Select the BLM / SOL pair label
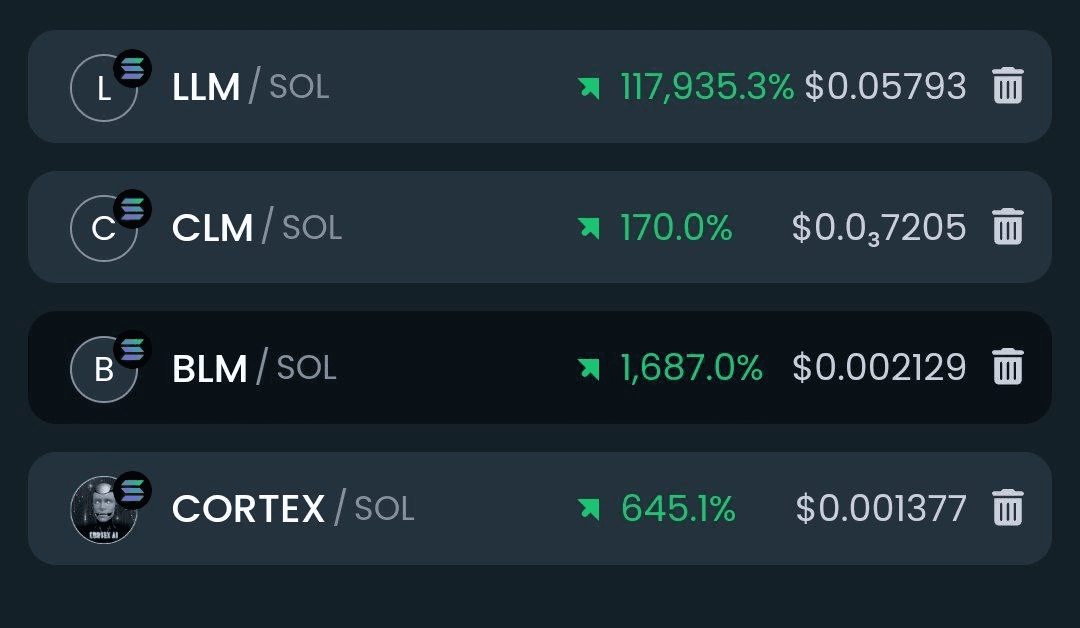1080x628 pixels. pyautogui.click(x=254, y=368)
